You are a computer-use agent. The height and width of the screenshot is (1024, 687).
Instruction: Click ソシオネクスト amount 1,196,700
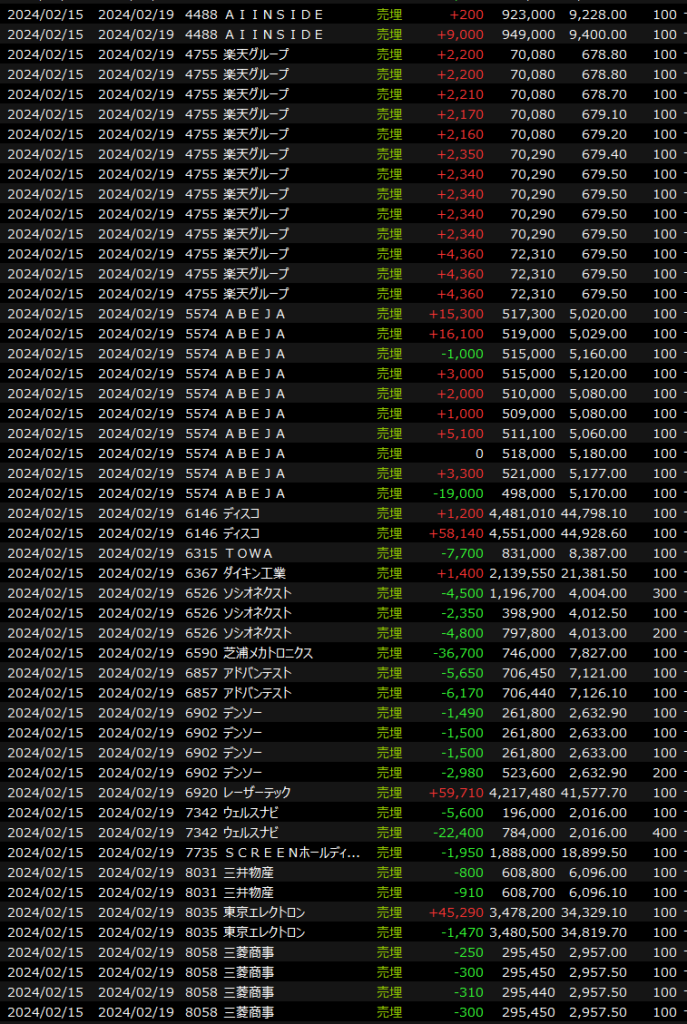pos(523,593)
